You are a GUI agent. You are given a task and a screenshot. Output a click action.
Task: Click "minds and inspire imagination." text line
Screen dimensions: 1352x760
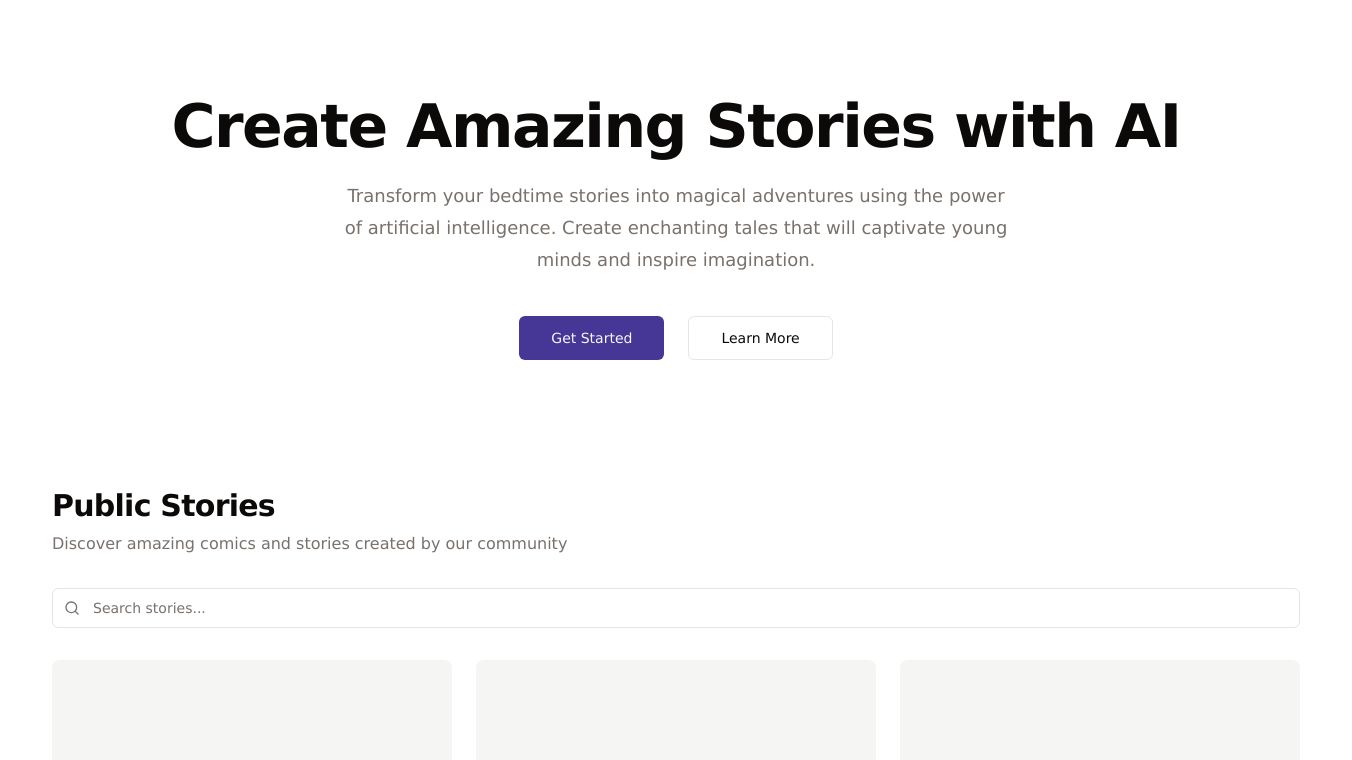pyautogui.click(x=676, y=260)
